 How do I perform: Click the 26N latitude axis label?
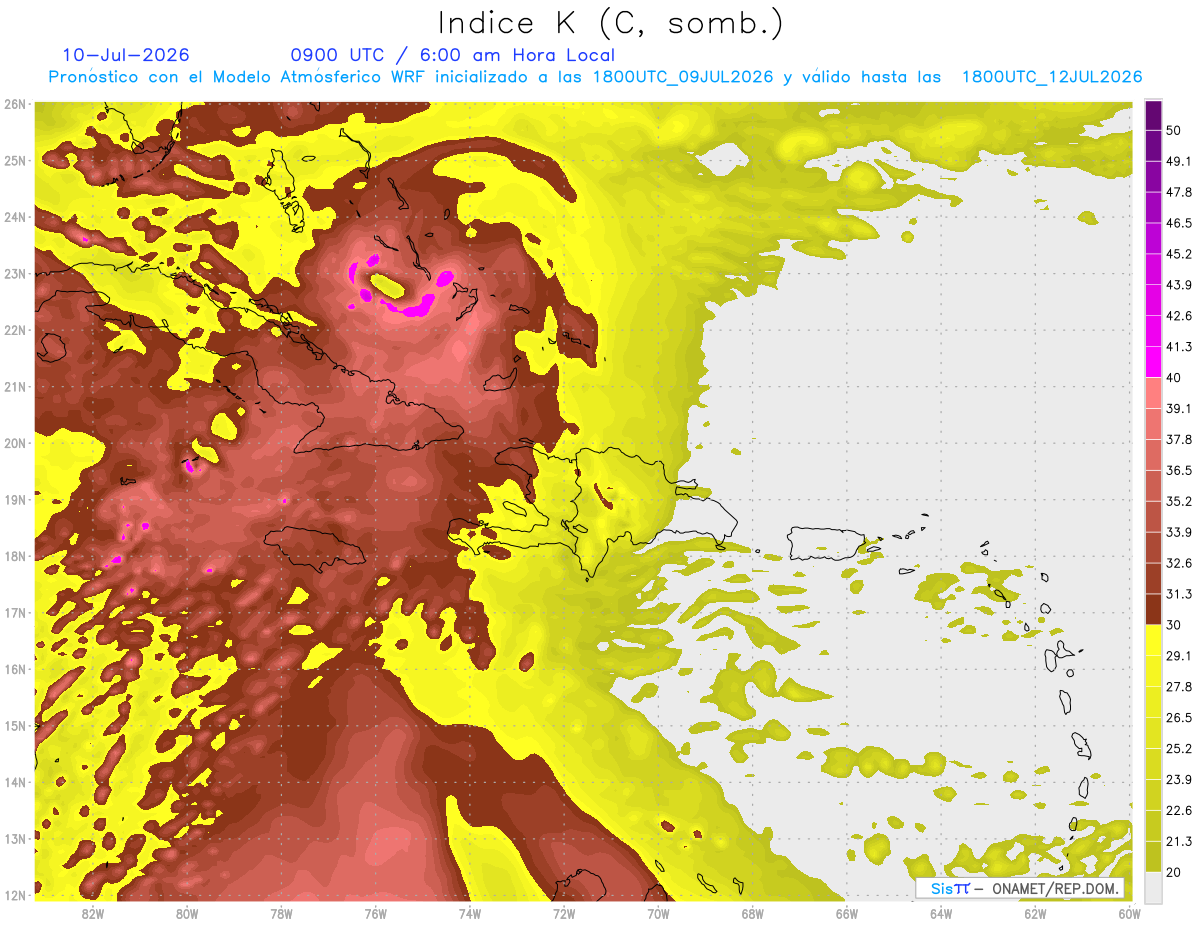click(14, 104)
